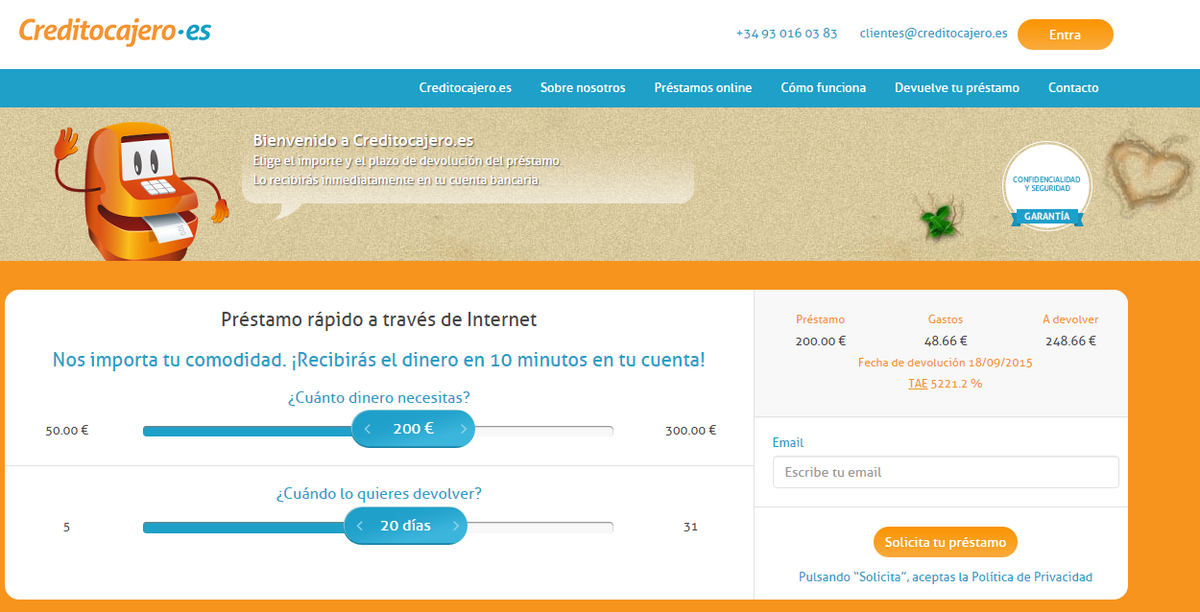Screen dimensions: 1200x612
Task: Click the clientes@creditocajero.es email link
Action: pyautogui.click(x=933, y=33)
